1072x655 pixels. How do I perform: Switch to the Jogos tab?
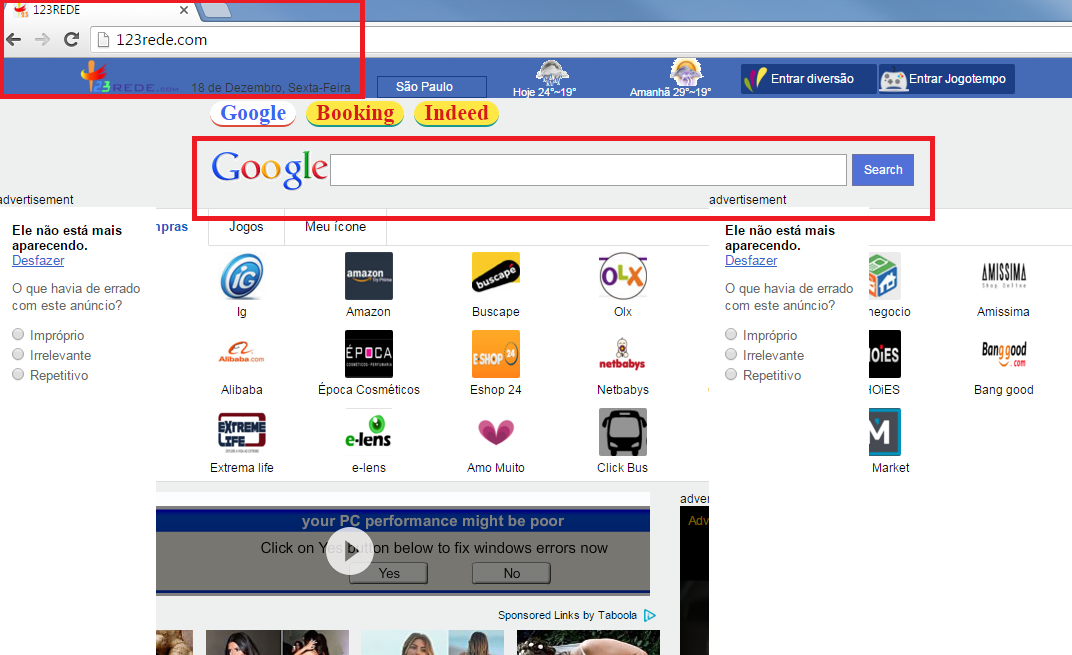coord(246,227)
